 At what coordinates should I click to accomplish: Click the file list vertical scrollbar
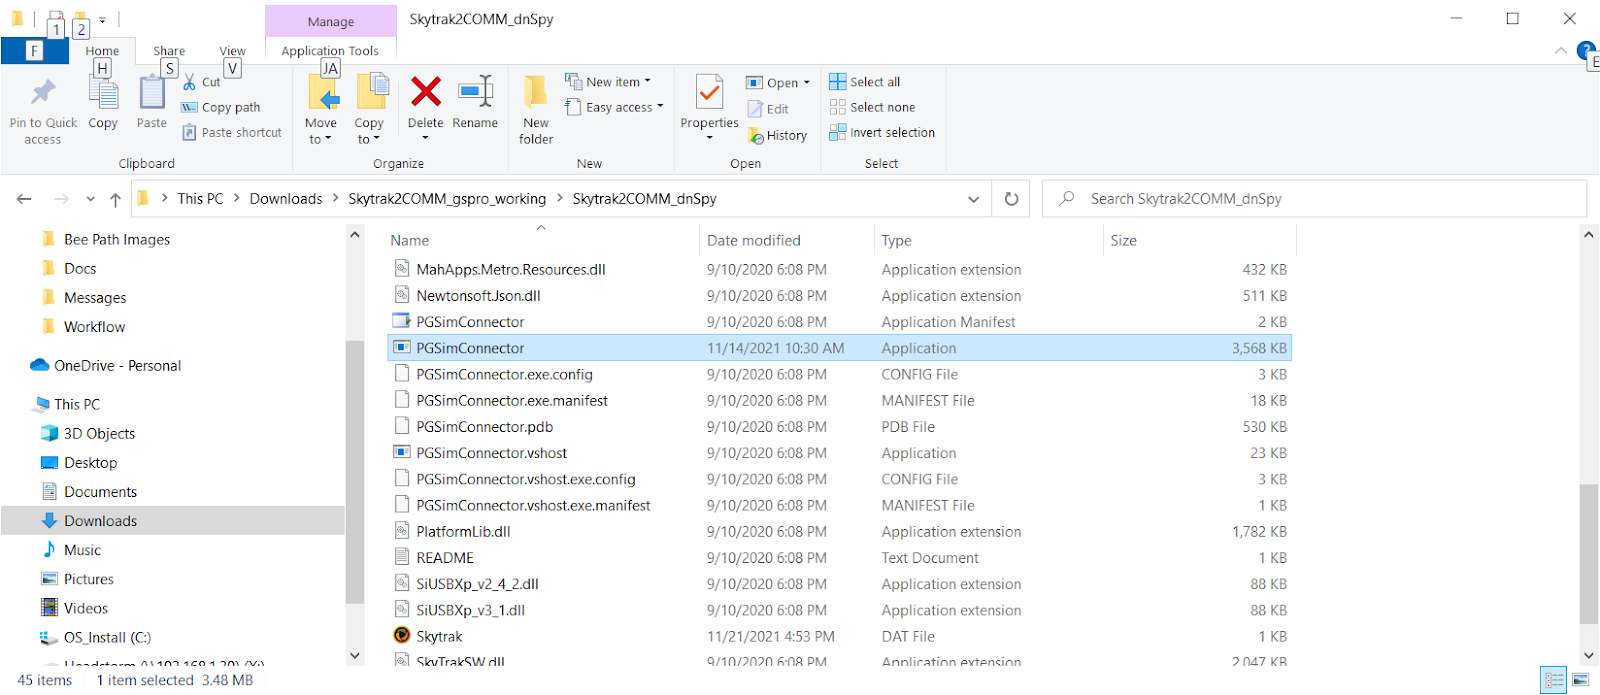click(x=1589, y=554)
